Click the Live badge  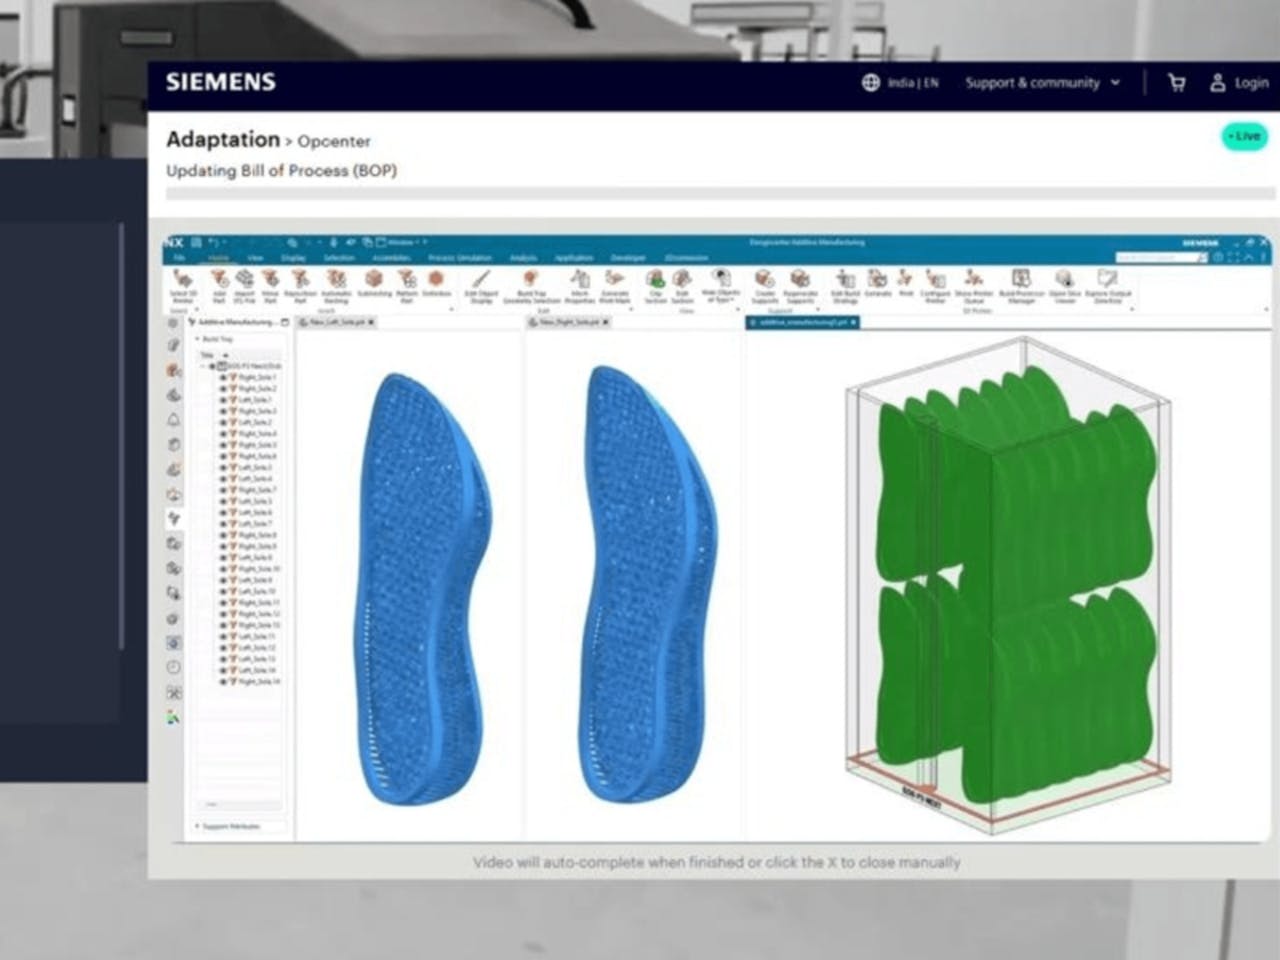tap(1245, 136)
